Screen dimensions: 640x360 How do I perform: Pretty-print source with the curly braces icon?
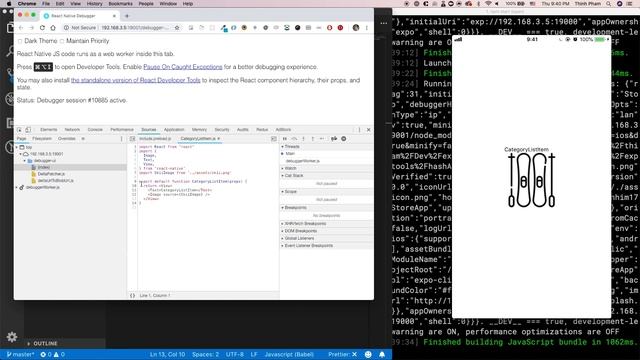click(132, 296)
